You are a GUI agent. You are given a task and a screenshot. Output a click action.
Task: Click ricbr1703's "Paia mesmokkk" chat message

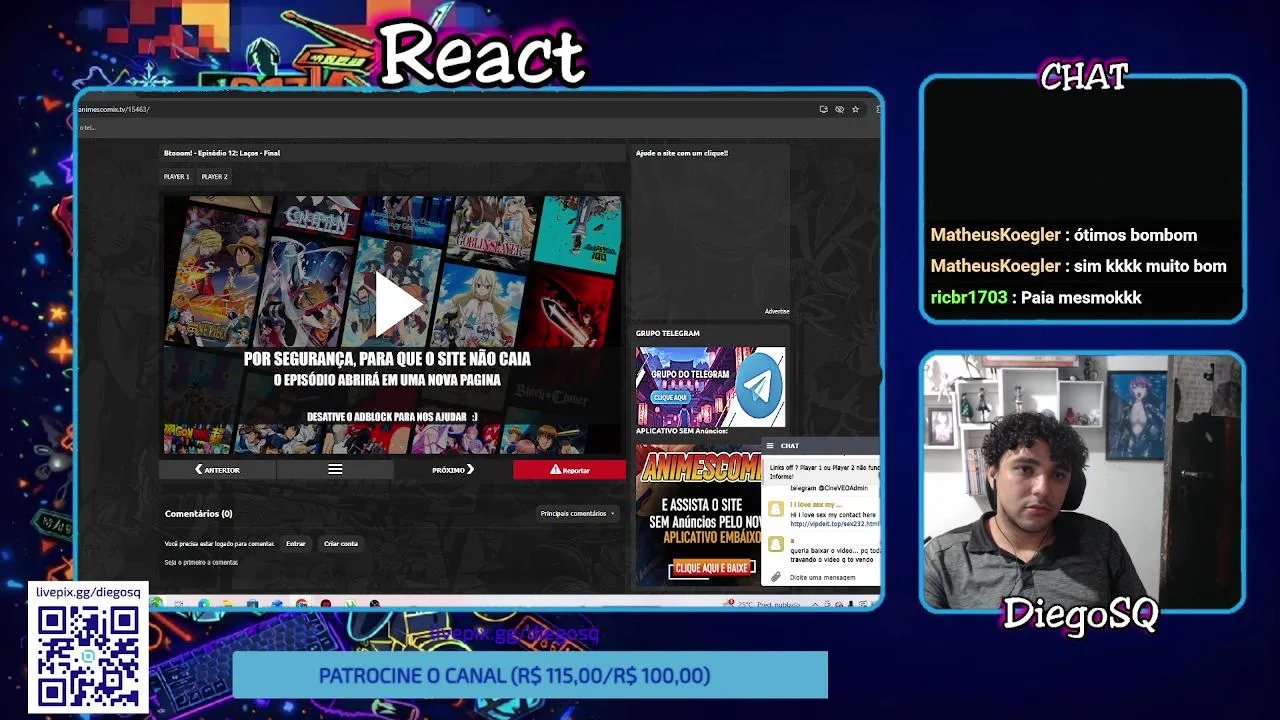pos(1036,297)
